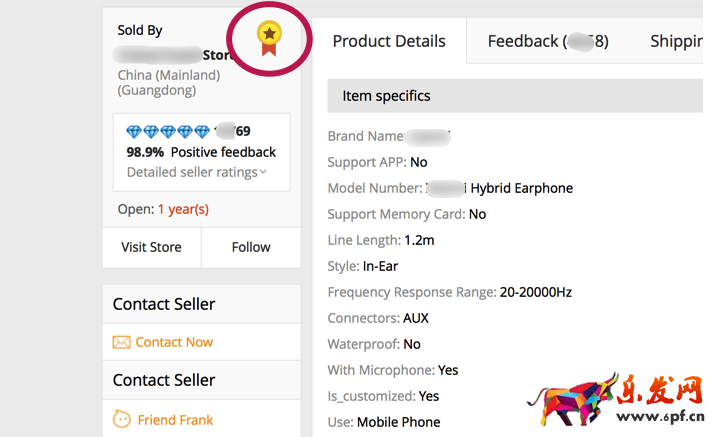Click the blurred store name link
Screen dimensions: 715x437
[x=175, y=54]
